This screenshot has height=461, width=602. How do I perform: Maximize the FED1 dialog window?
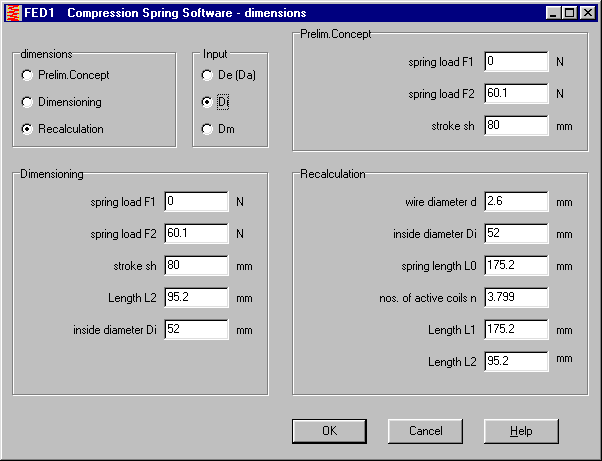coord(570,13)
